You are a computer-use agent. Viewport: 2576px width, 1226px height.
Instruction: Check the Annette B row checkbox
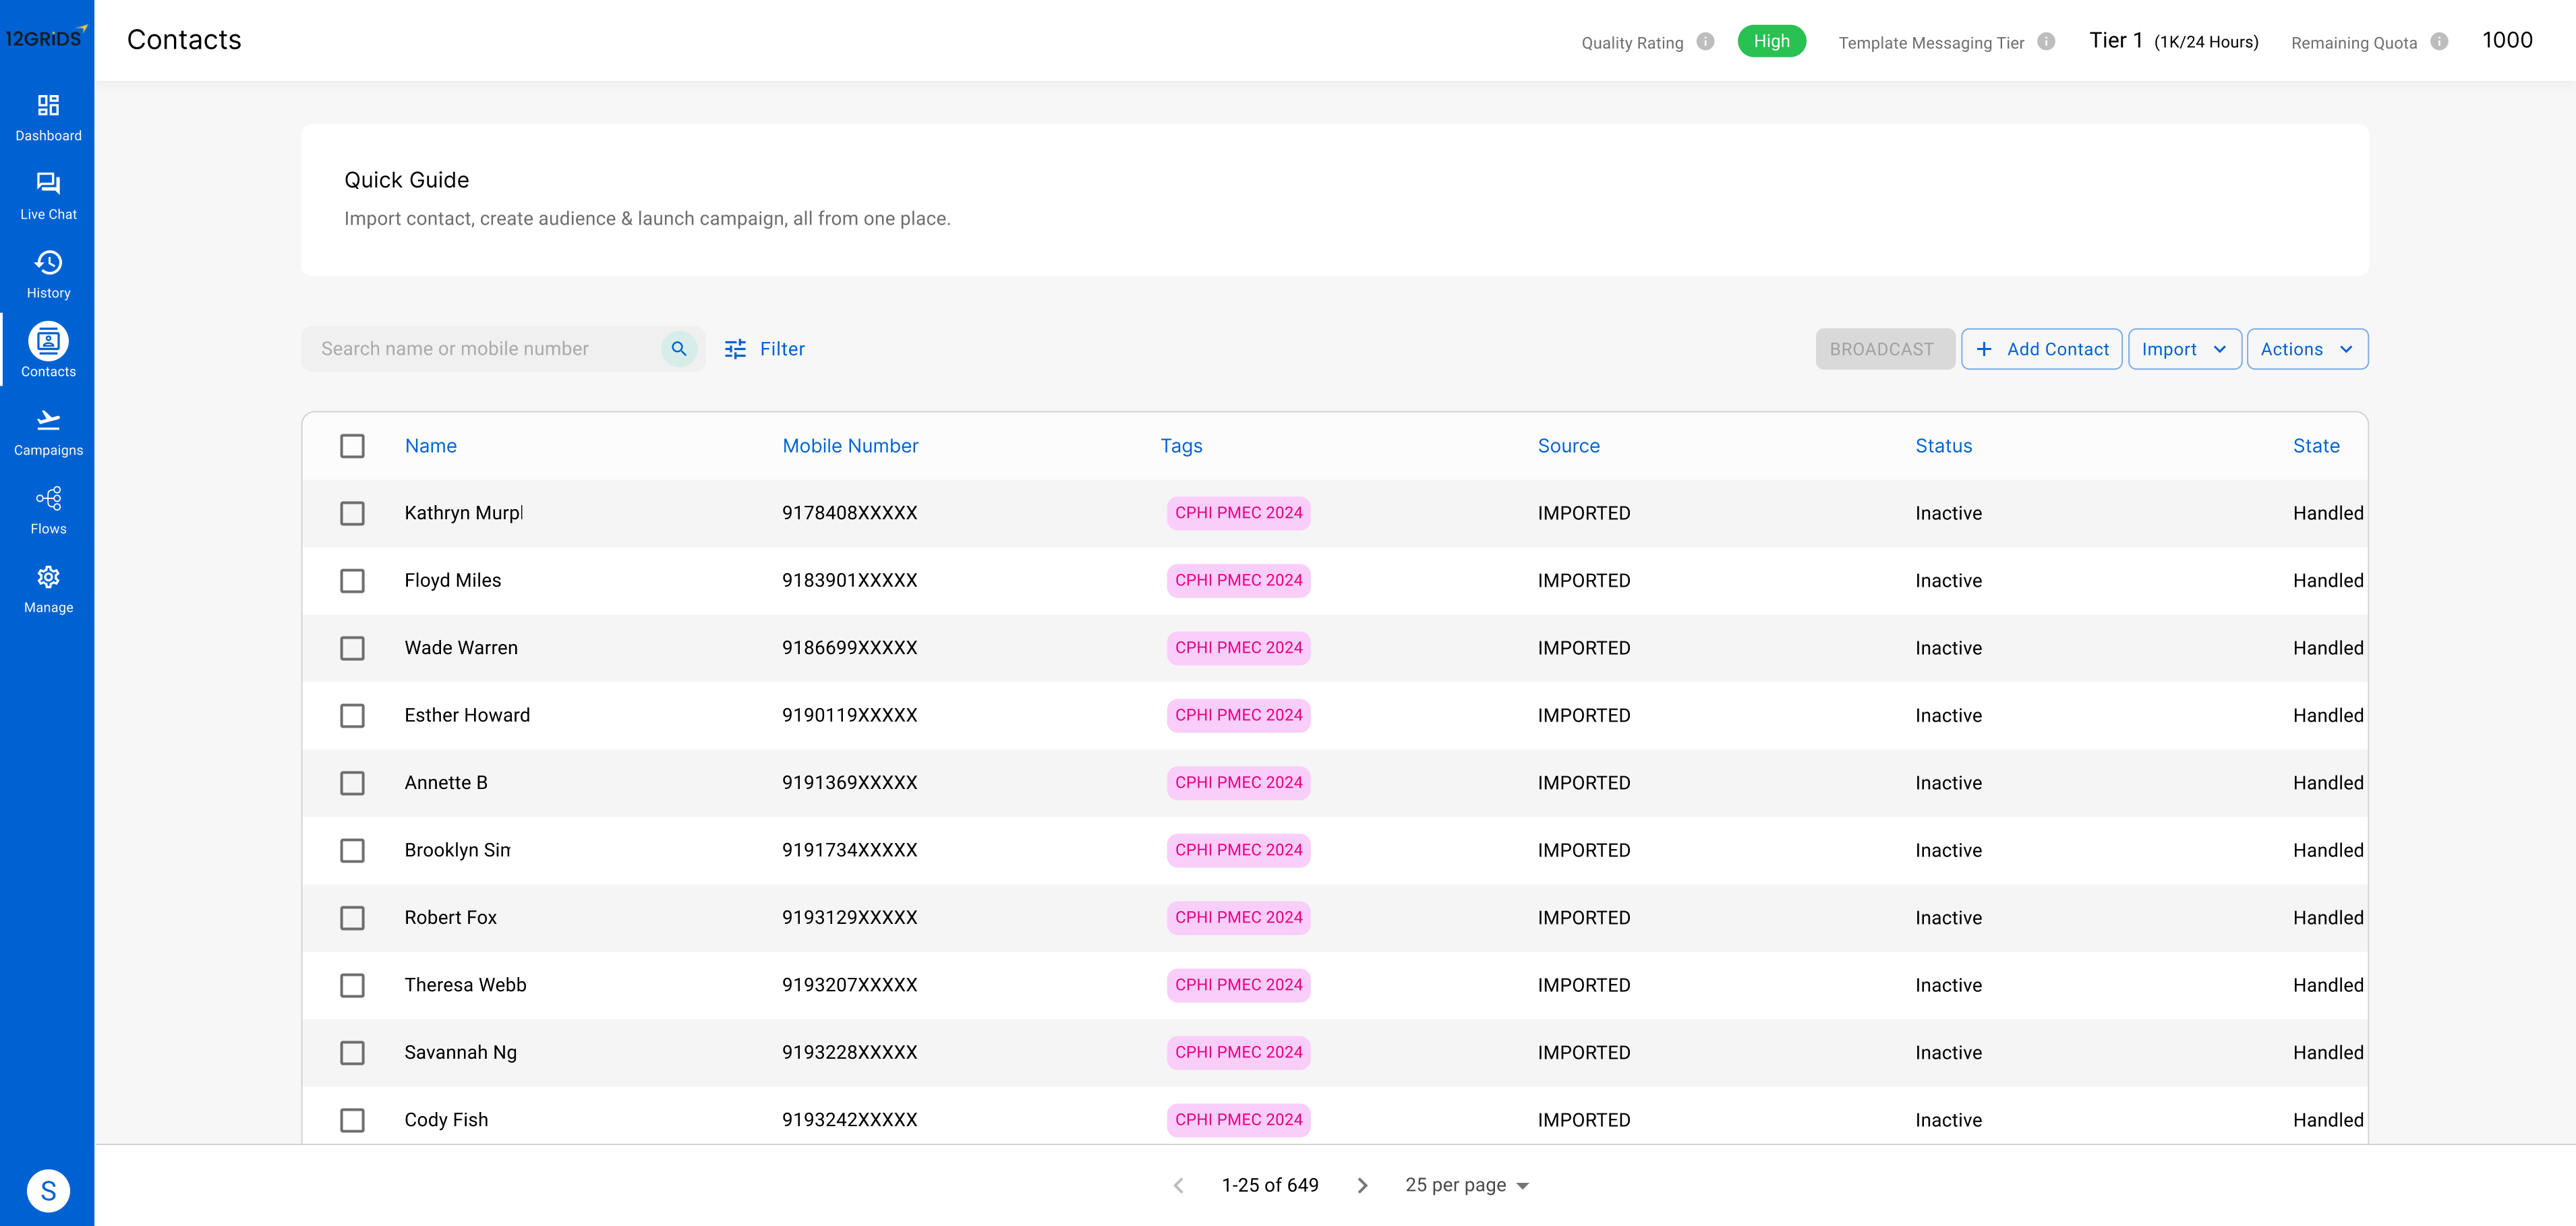tap(352, 783)
